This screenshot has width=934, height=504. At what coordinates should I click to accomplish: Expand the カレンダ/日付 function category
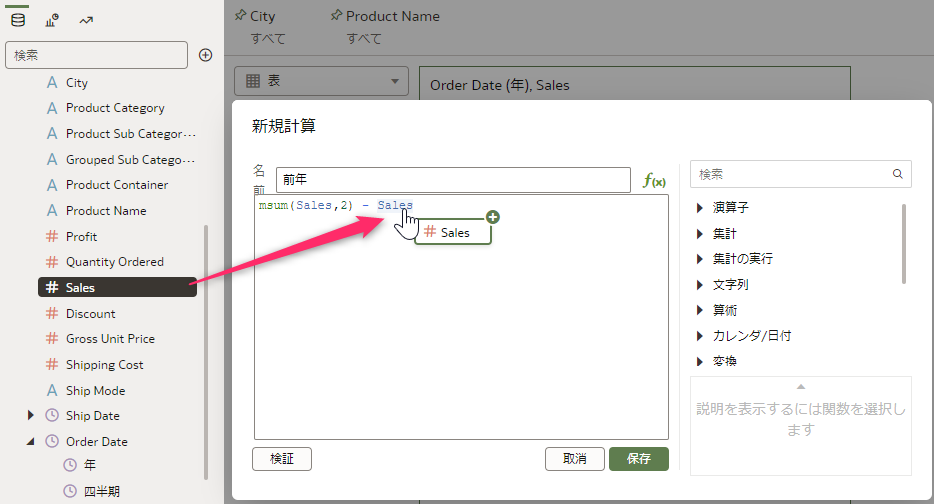coord(700,336)
